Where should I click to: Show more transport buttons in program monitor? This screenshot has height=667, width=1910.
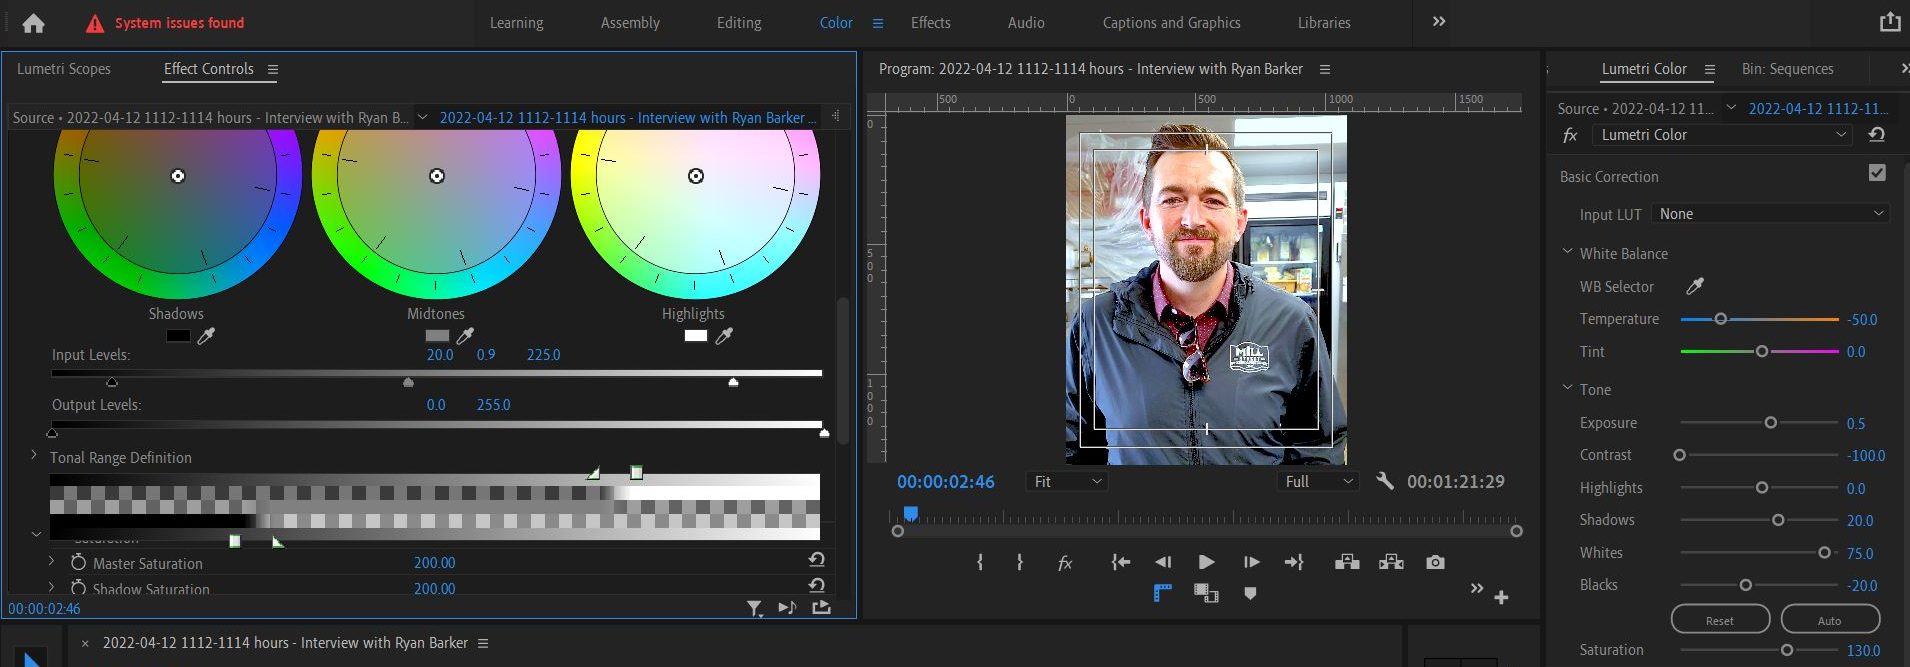(x=1476, y=588)
